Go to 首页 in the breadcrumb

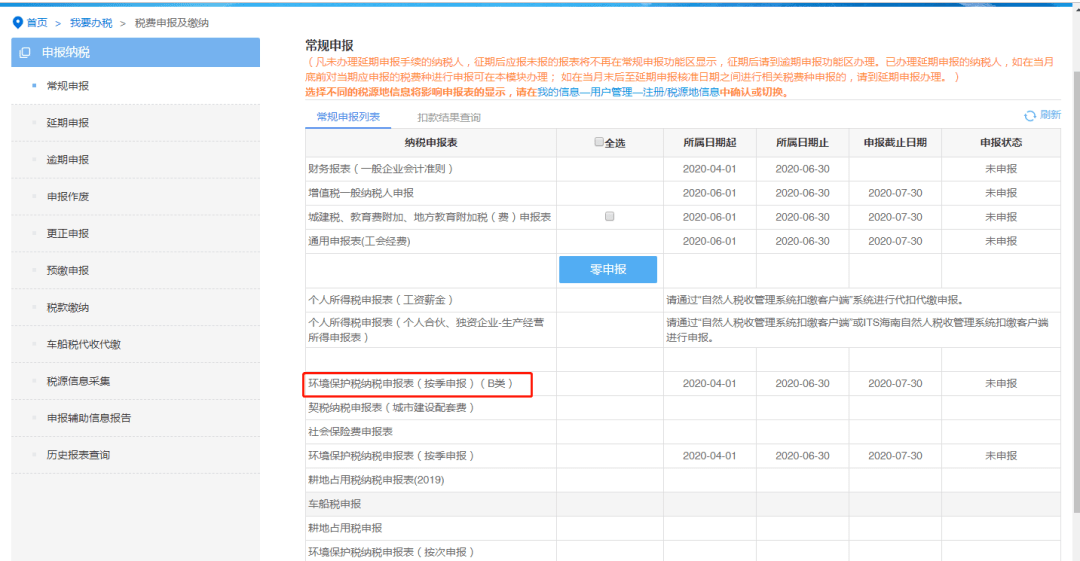coord(37,23)
